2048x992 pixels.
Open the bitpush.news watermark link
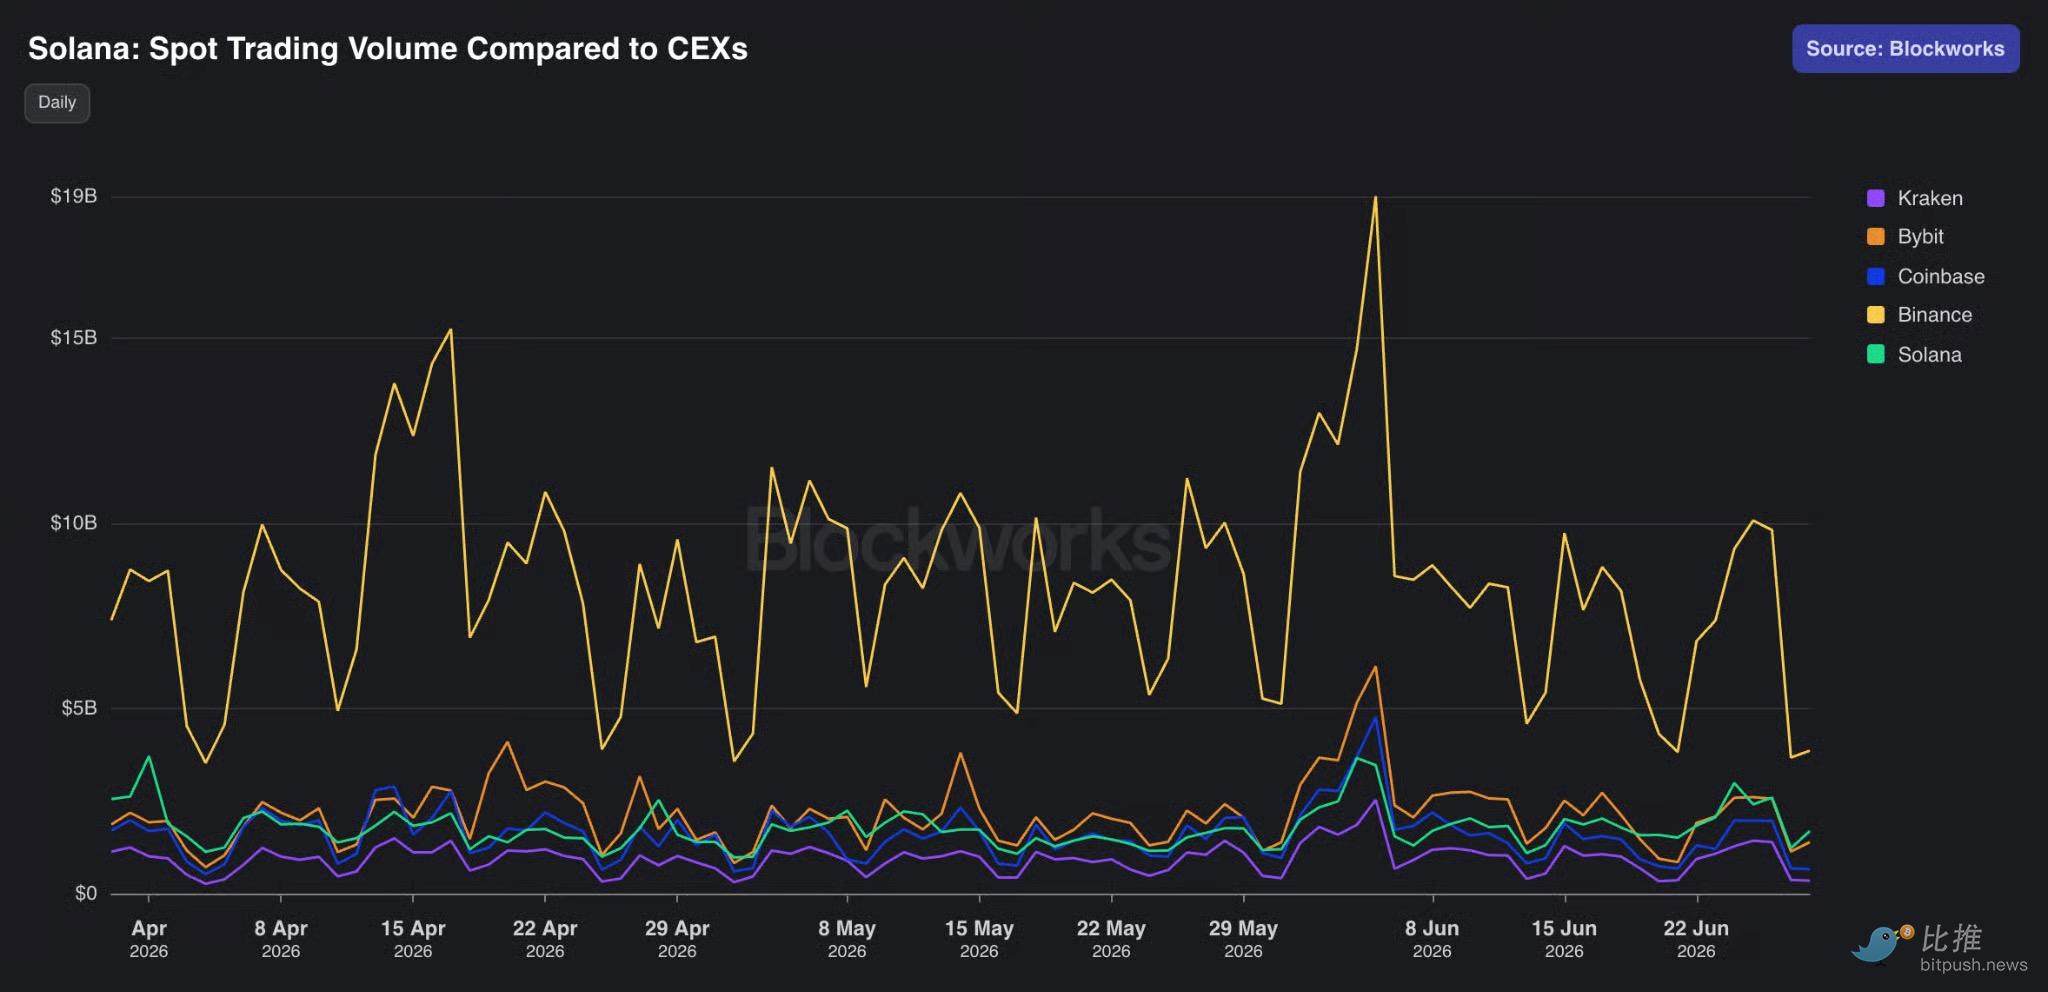(x=1973, y=965)
